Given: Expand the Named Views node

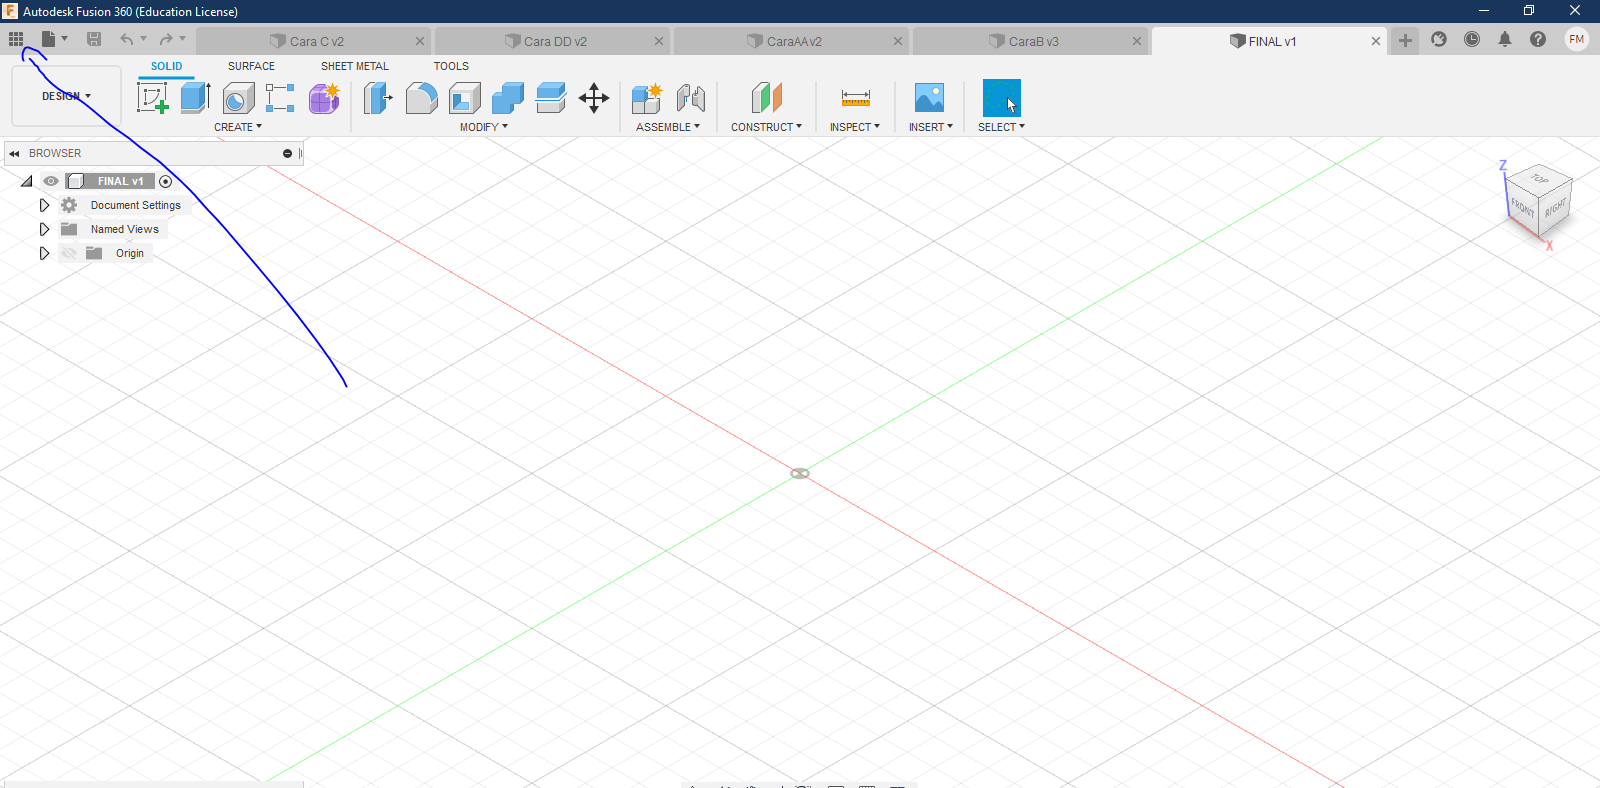Looking at the screenshot, I should [x=44, y=229].
